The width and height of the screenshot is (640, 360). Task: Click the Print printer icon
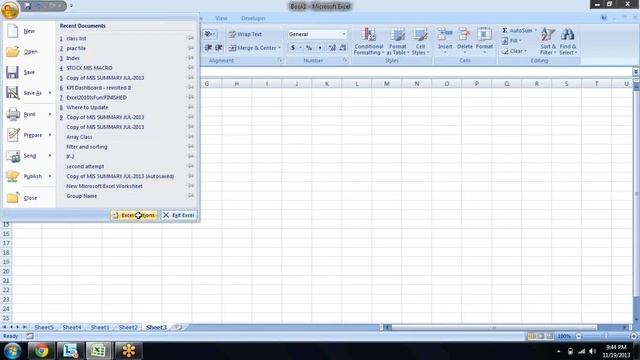tap(13, 114)
